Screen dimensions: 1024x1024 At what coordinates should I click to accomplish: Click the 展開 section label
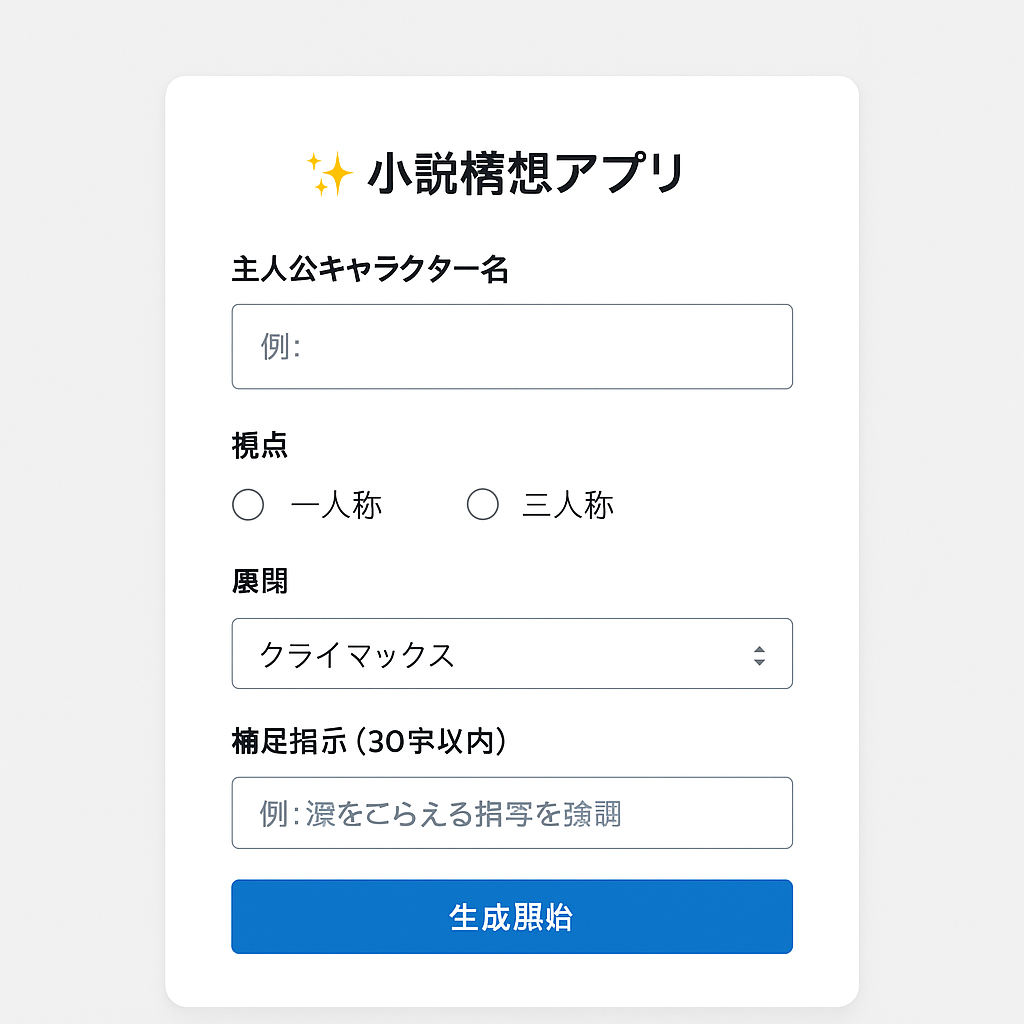click(260, 581)
